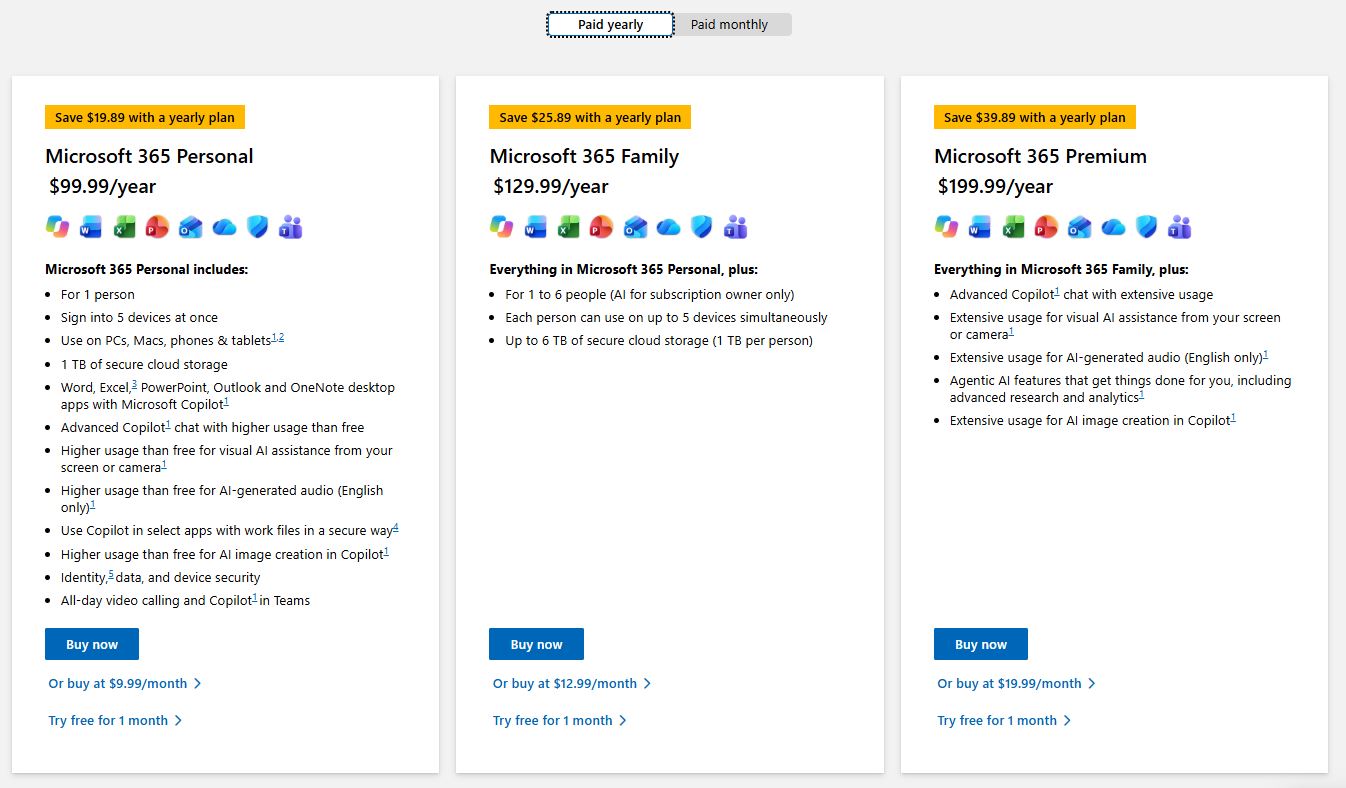Open footnote 1 after 'advanced research and analytics'
The image size is (1346, 788).
[1141, 394]
